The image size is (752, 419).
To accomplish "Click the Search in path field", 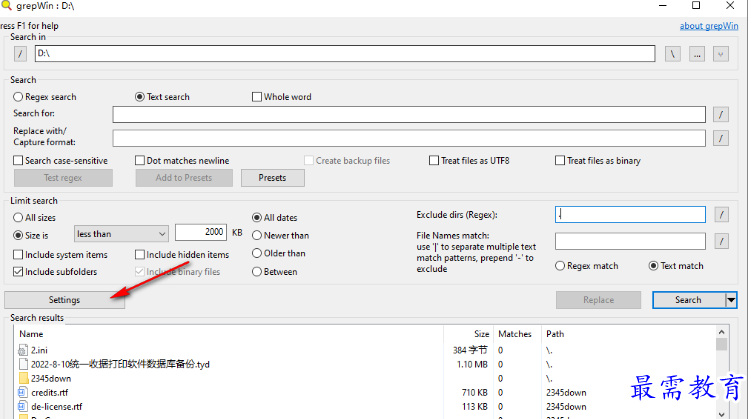I will click(345, 54).
